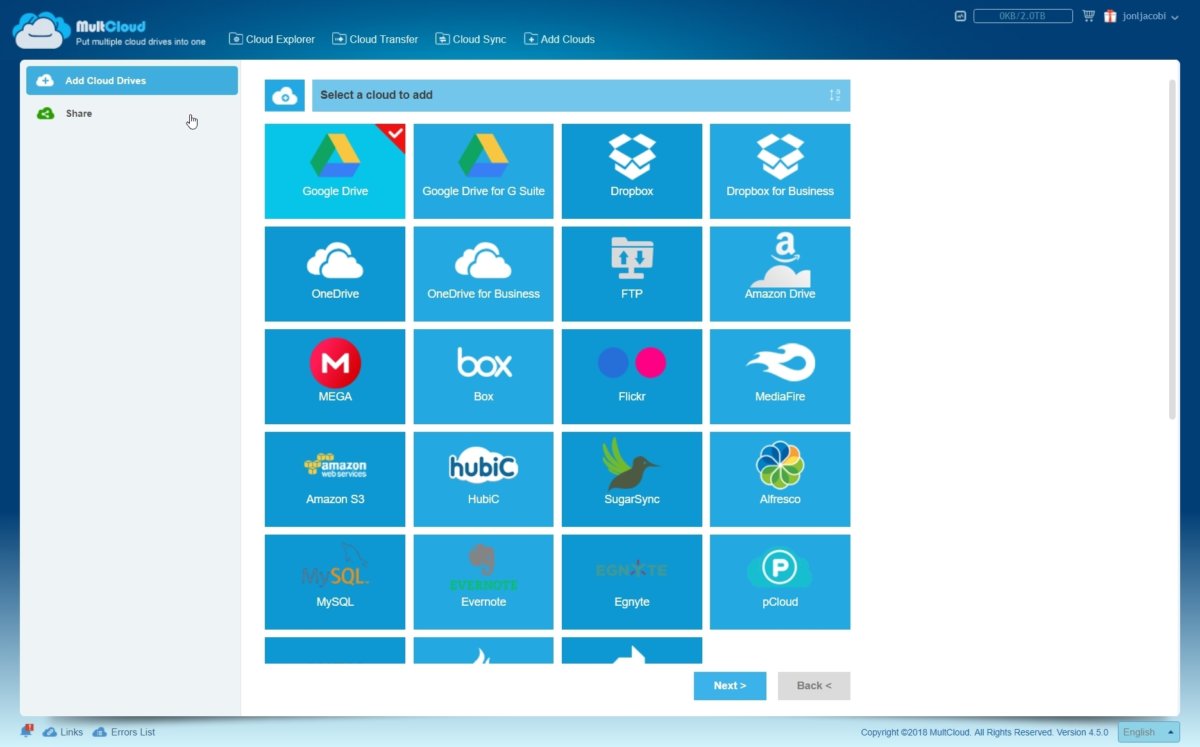Pick the HubiC tile
The height and width of the screenshot is (747, 1200).
click(x=483, y=479)
